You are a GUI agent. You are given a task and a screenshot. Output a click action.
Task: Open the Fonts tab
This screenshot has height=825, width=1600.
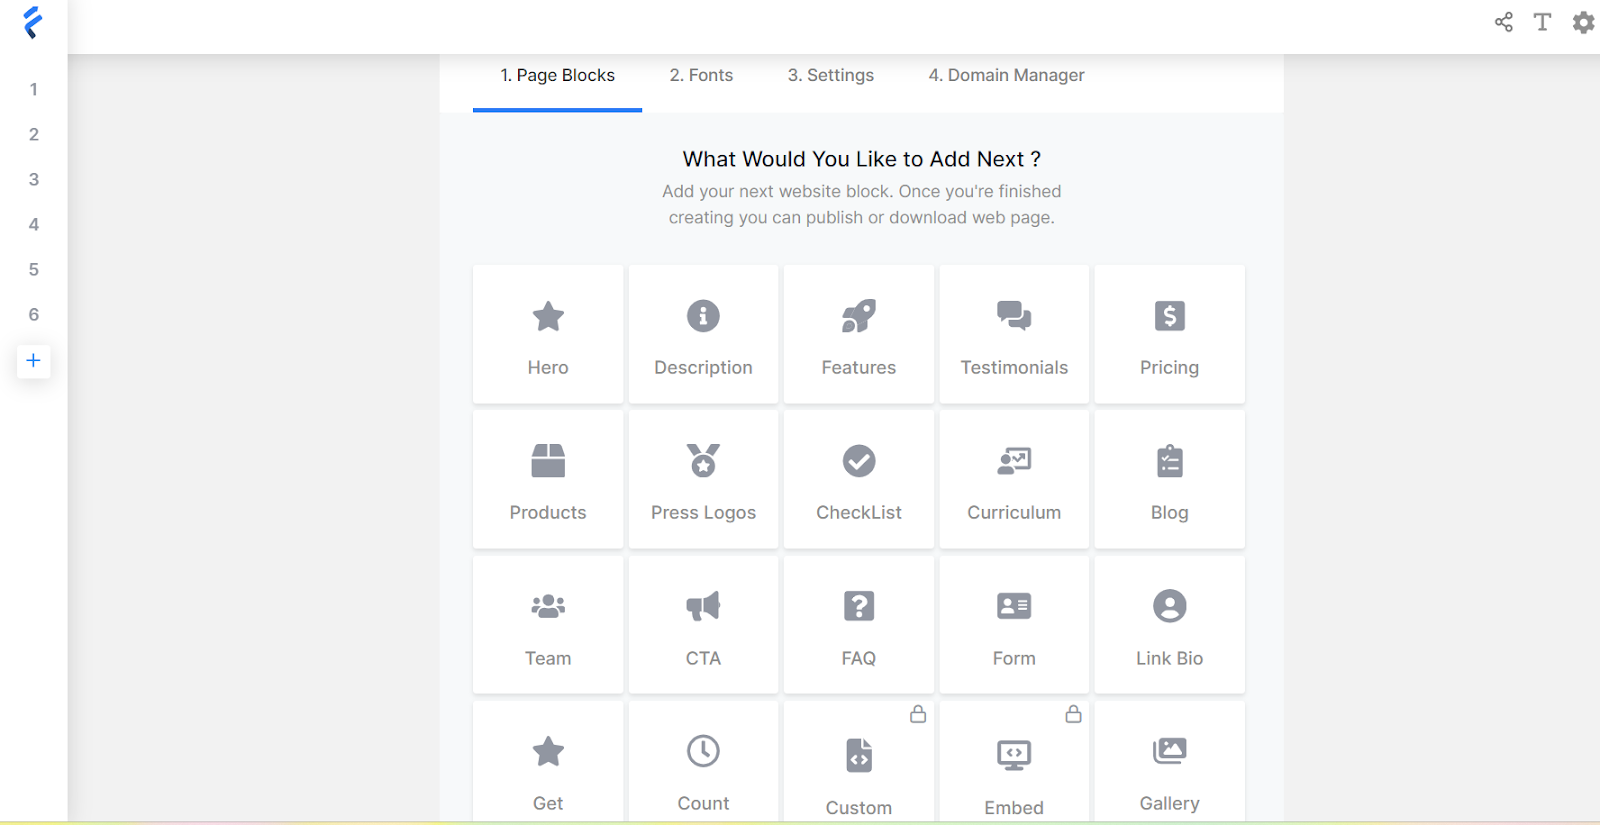coord(701,76)
